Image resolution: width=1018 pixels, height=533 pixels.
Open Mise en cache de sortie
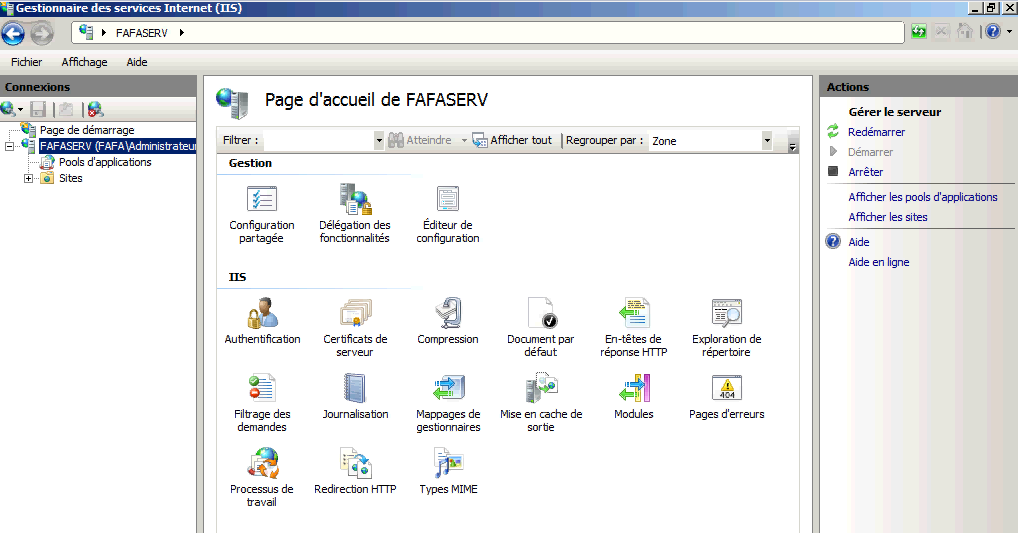tap(541, 403)
